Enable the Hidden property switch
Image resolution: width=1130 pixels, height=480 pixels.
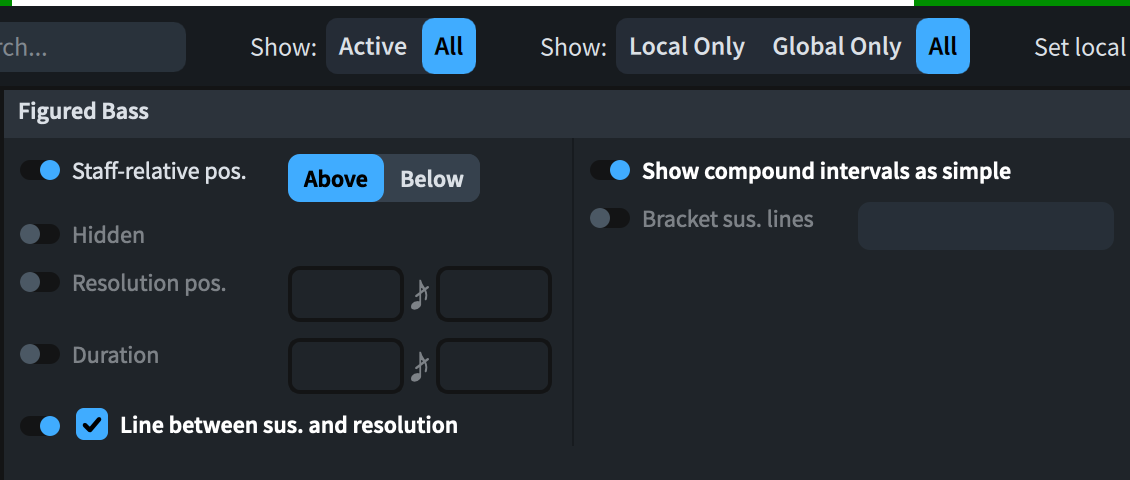click(x=40, y=235)
